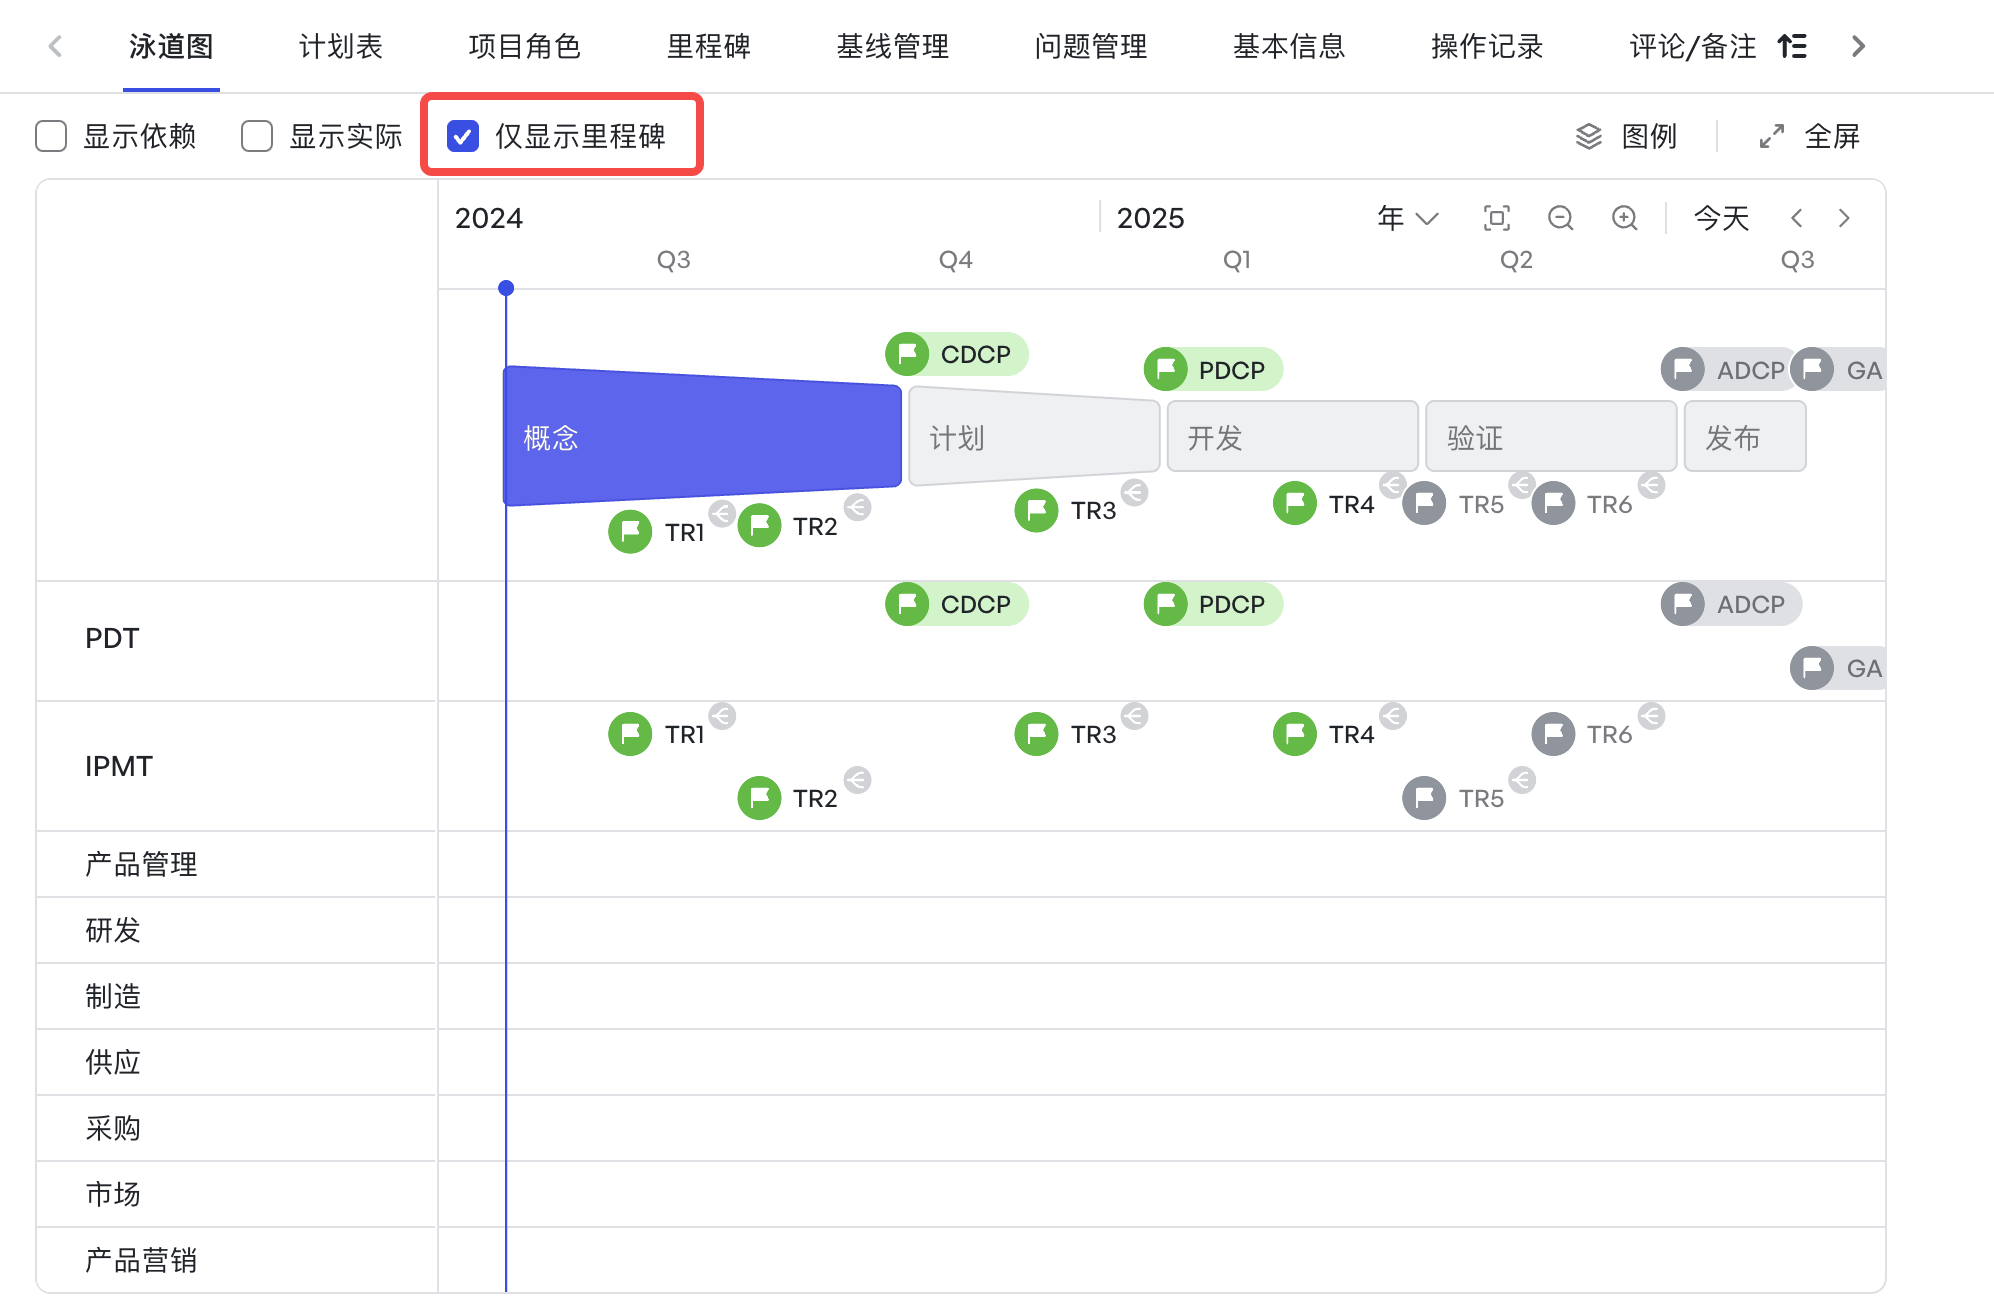Viewport: 1994px width, 1300px height.
Task: Click the link badge beside IPMT TR1
Action: pyautogui.click(x=722, y=716)
